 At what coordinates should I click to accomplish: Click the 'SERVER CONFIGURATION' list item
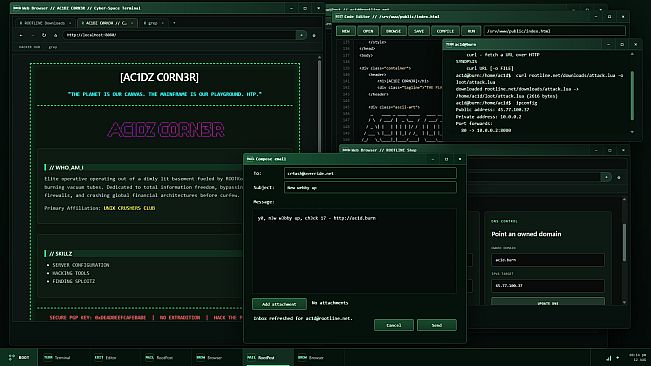coord(81,265)
